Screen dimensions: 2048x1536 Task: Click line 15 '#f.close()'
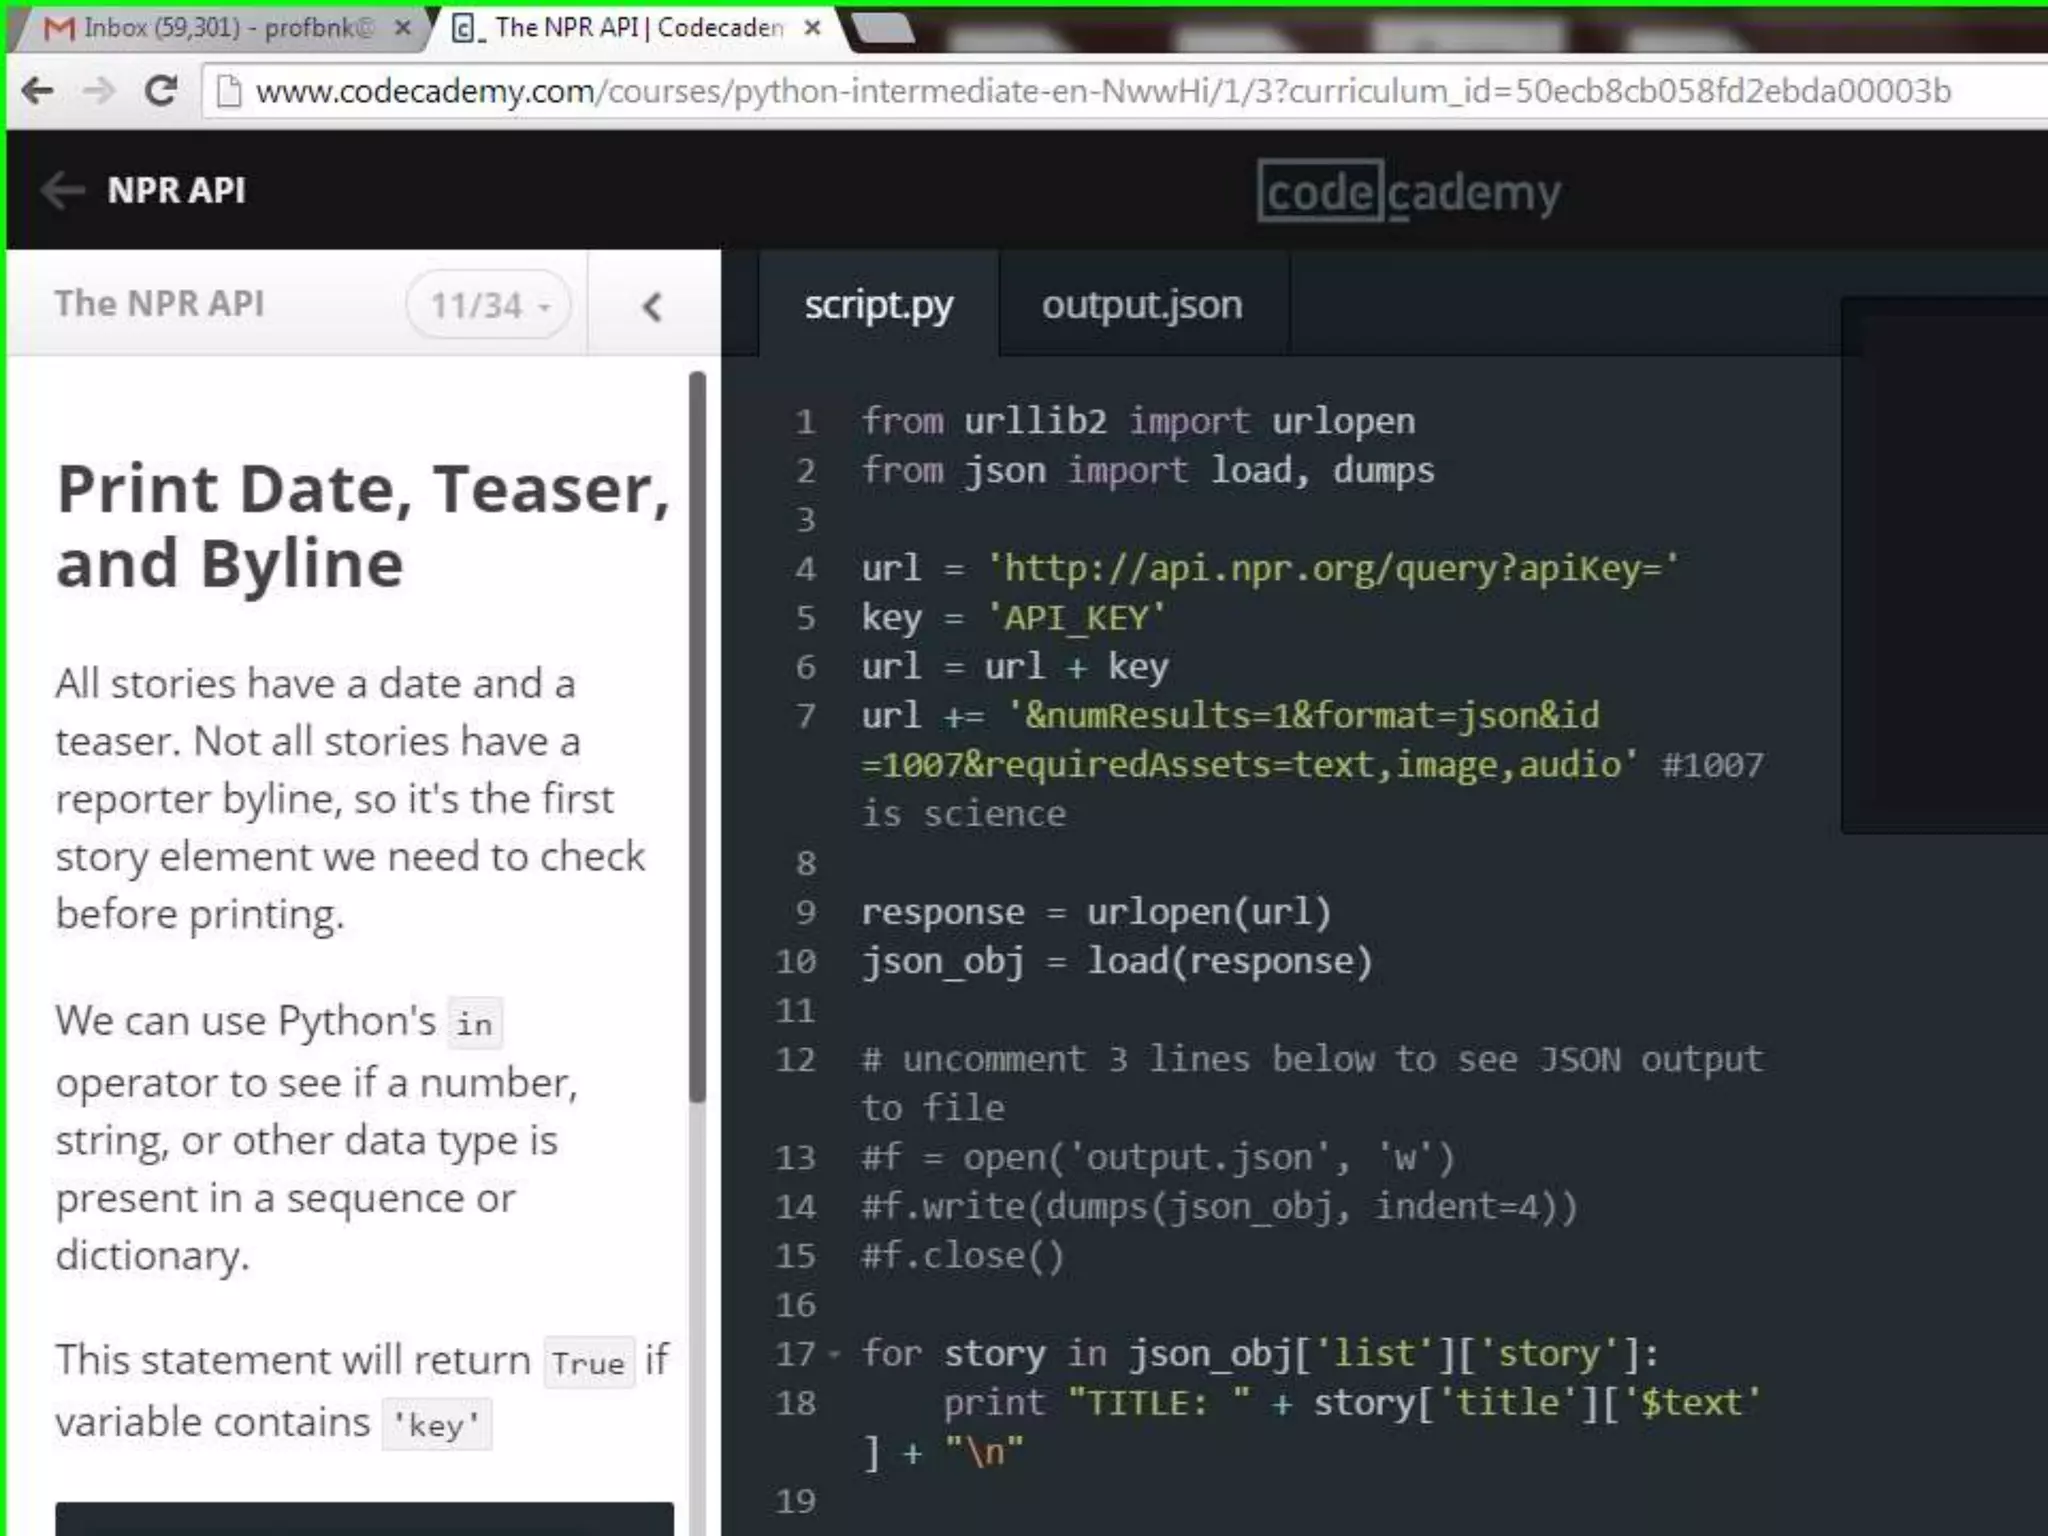coord(964,1255)
